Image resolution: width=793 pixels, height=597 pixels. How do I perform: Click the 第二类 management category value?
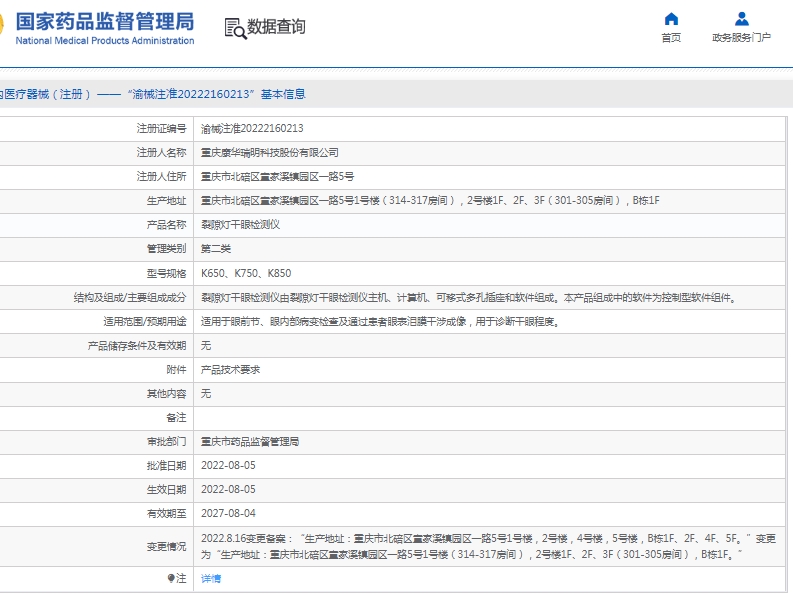tap(216, 249)
